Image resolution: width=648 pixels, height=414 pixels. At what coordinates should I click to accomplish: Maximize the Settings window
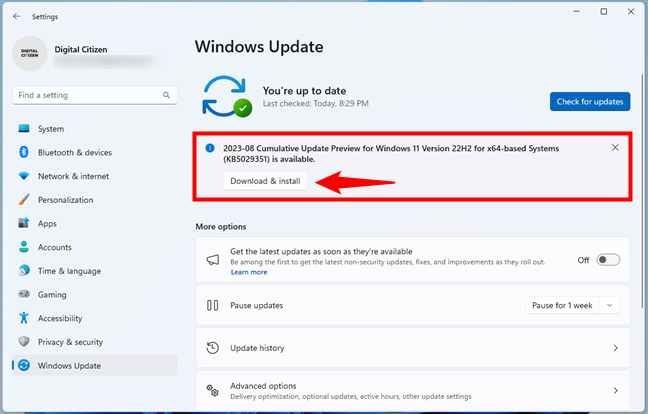click(x=604, y=12)
